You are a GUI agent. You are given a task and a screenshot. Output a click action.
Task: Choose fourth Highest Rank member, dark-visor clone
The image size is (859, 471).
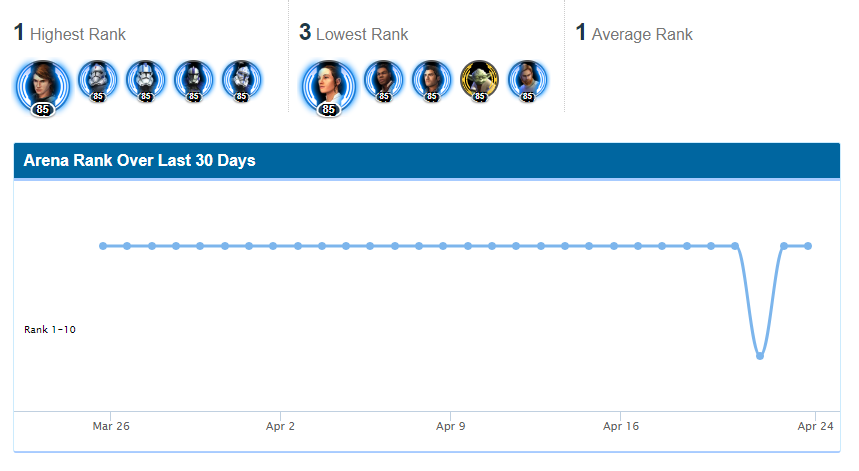coord(193,81)
